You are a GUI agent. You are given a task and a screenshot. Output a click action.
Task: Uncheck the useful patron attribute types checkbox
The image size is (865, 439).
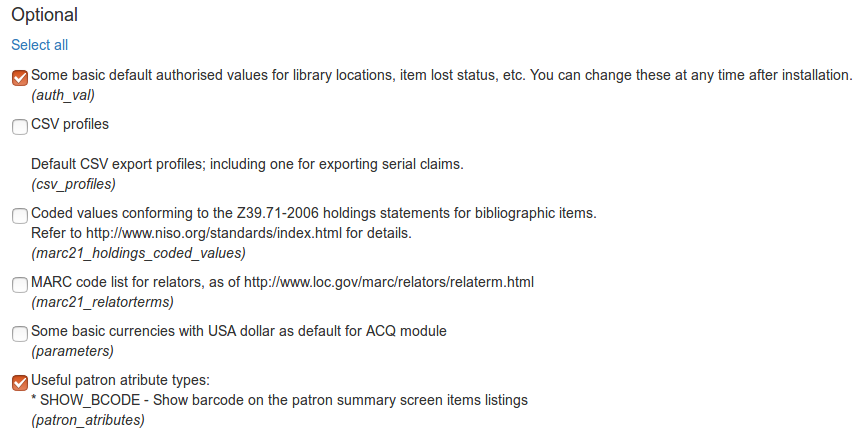tap(20, 382)
